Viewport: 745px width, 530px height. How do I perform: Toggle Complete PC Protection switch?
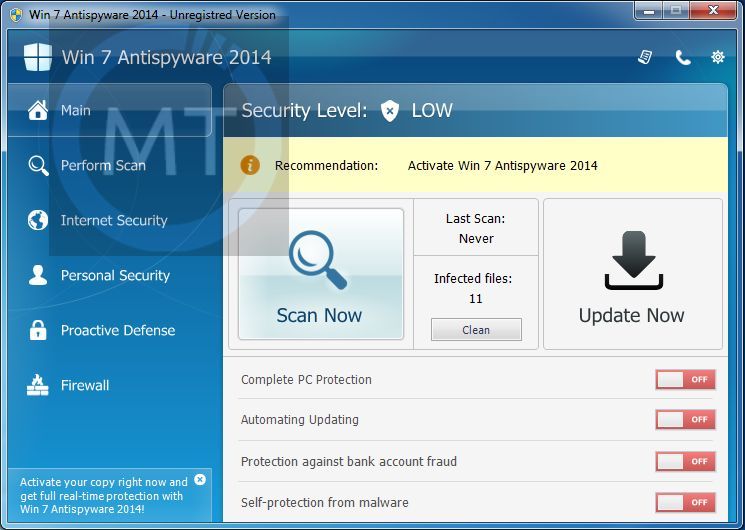coord(685,379)
